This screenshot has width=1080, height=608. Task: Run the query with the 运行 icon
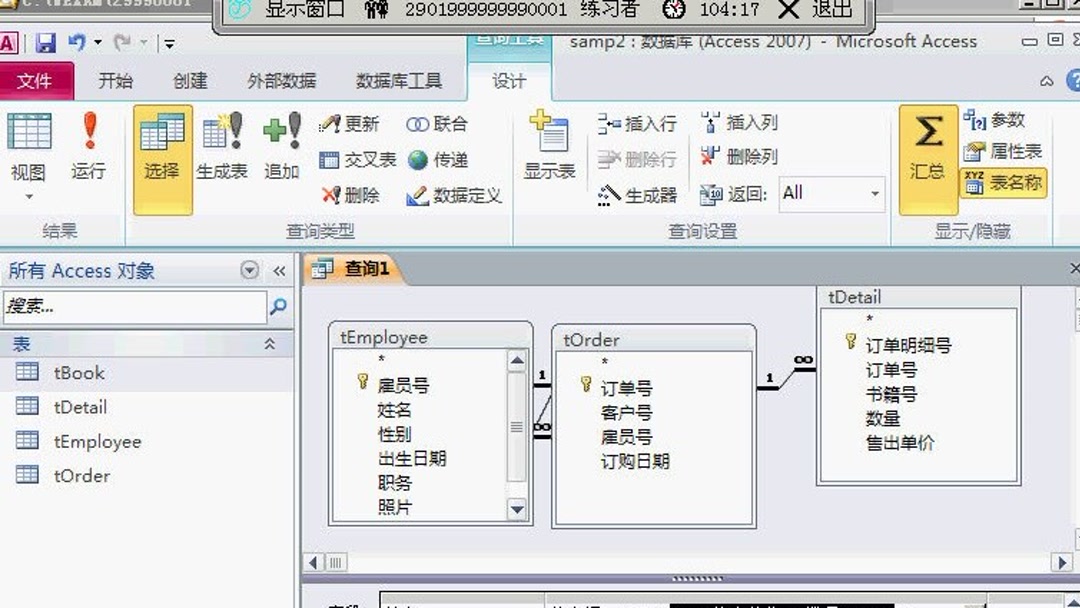tap(89, 150)
